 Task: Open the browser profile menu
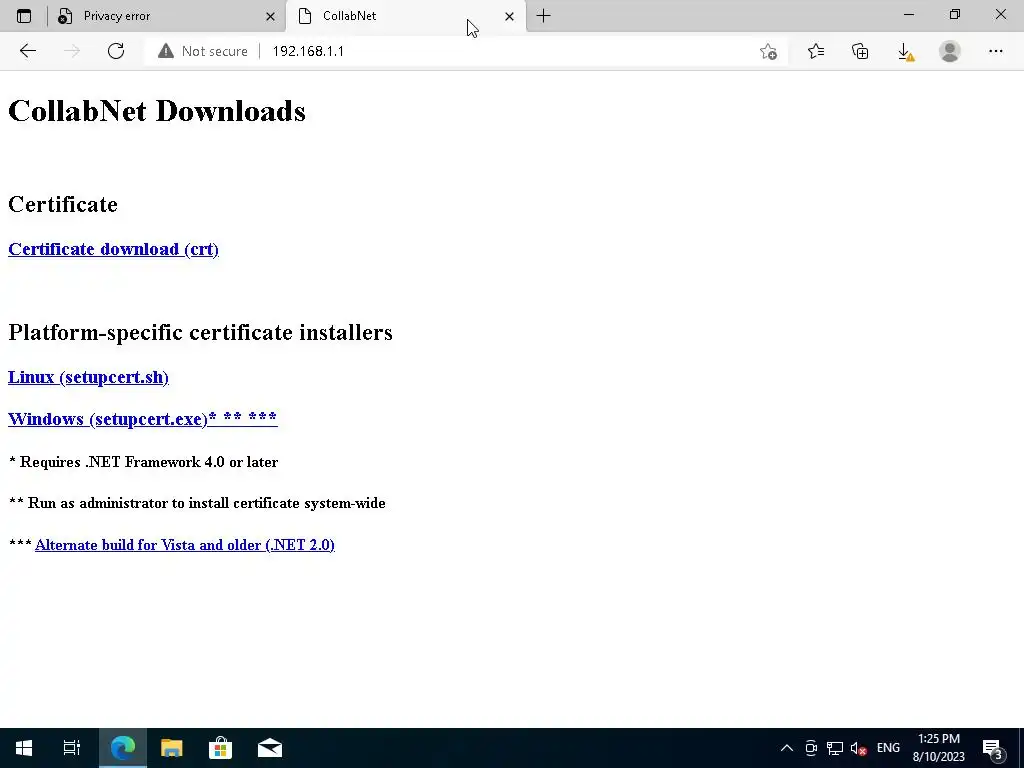tap(950, 51)
